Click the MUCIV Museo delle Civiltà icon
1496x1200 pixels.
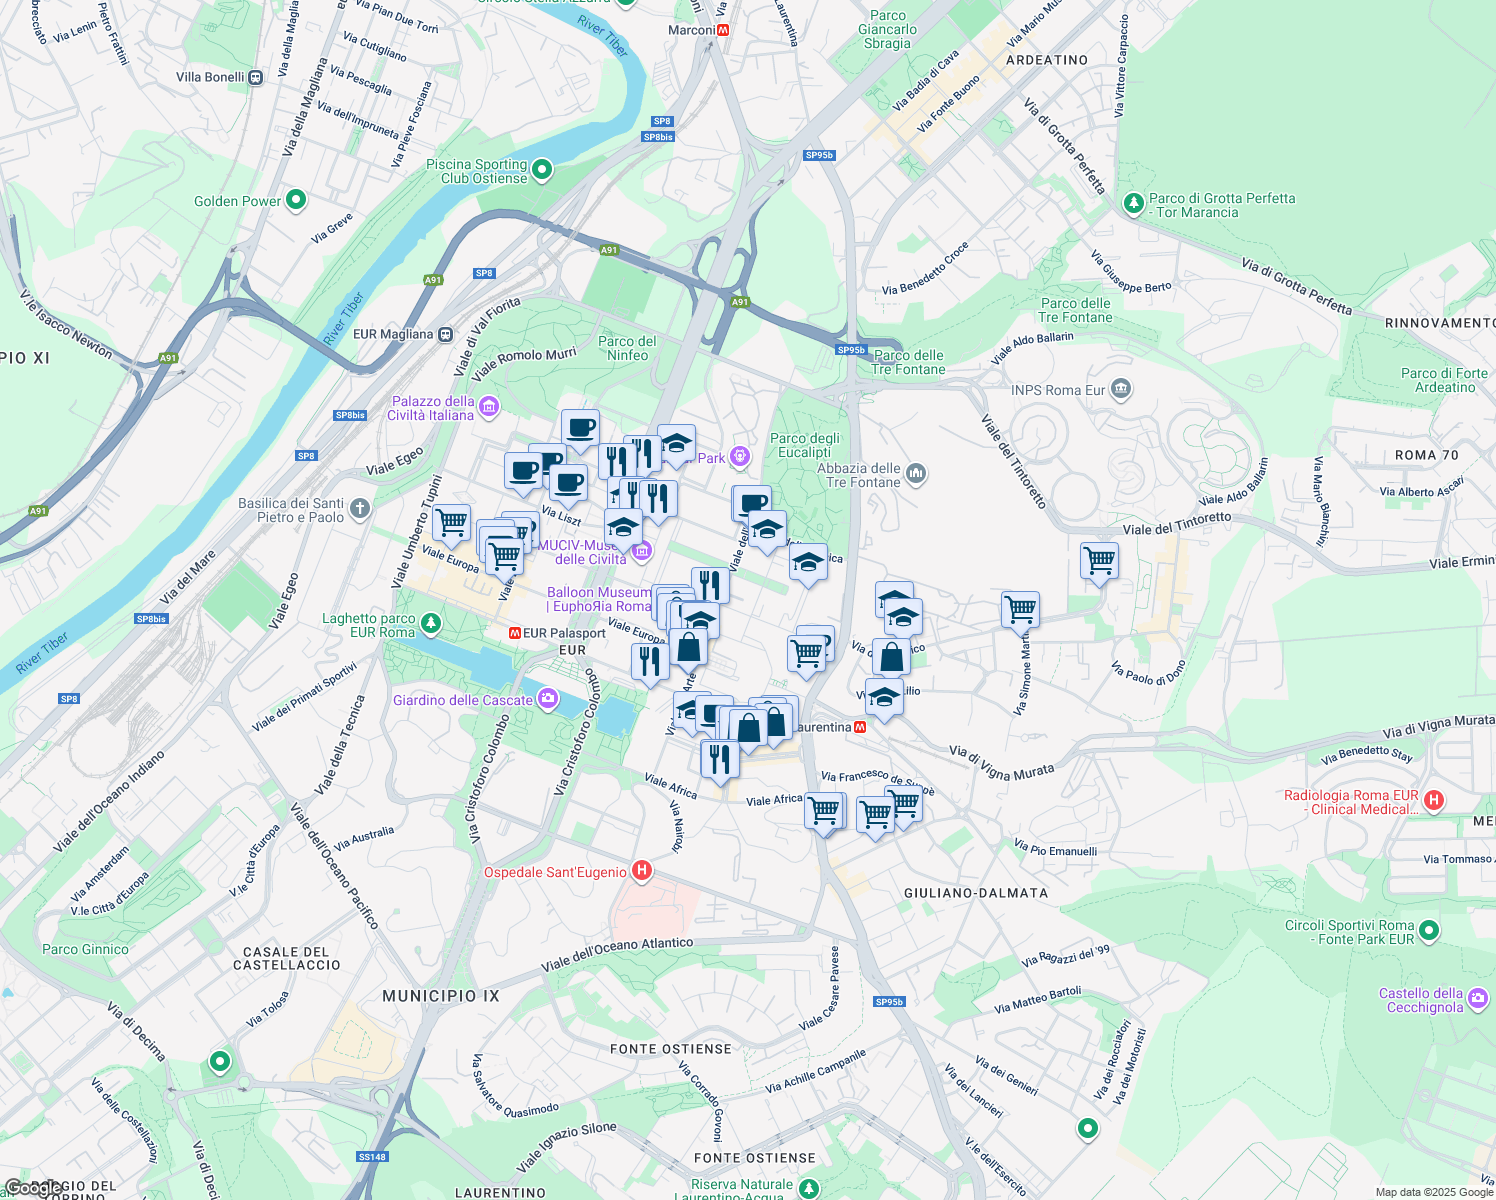coord(641,550)
